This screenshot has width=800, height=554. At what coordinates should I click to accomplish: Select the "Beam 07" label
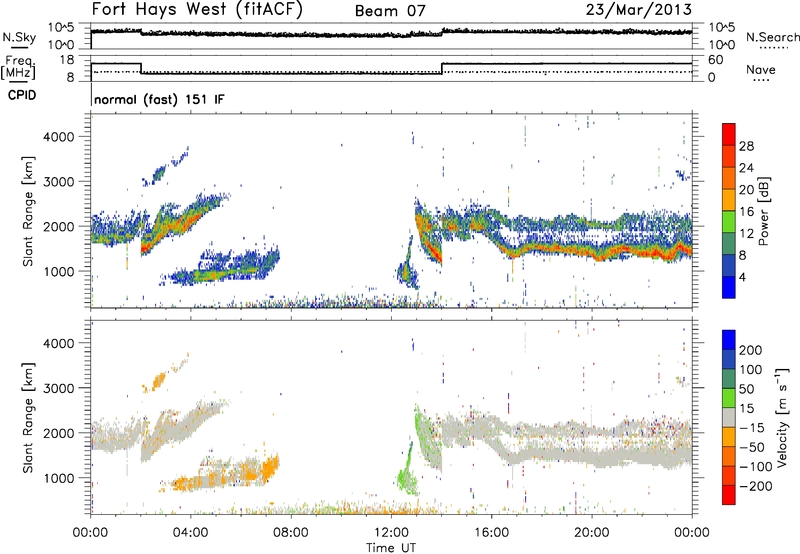pyautogui.click(x=390, y=11)
